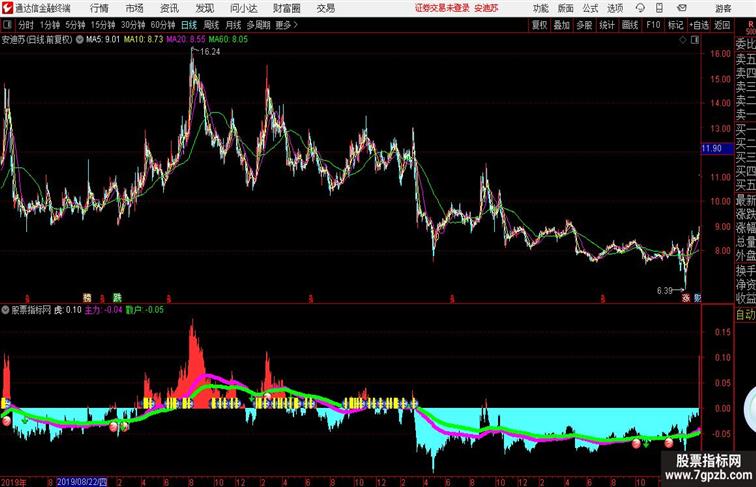The width and height of the screenshot is (756, 487).
Task: Open the 问小达 menu
Action: [243, 8]
